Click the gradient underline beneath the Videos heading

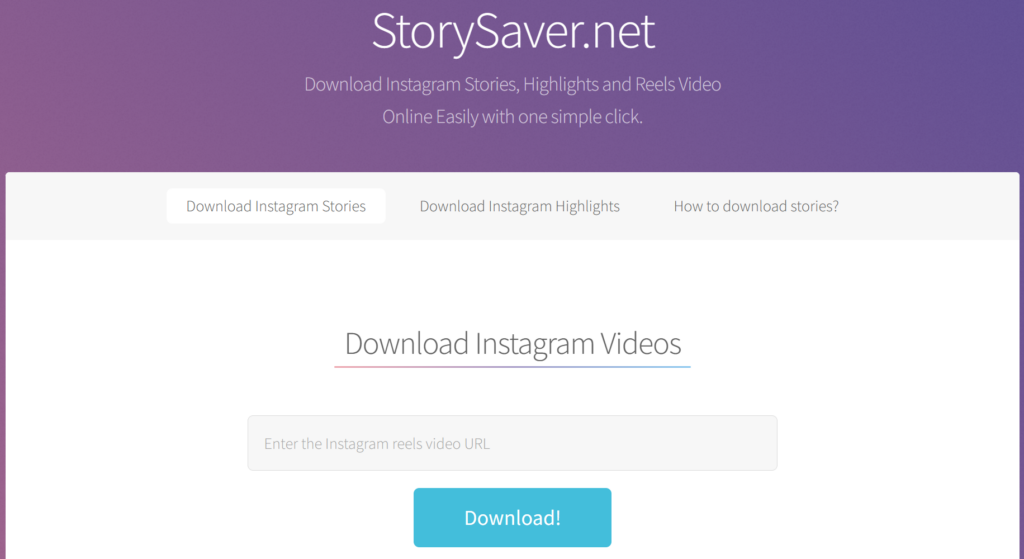[x=513, y=367]
